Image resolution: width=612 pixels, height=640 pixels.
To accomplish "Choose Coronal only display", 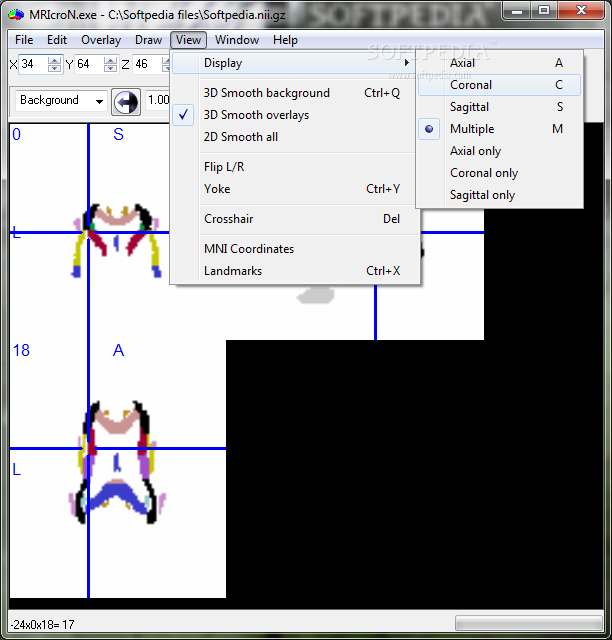I will pos(499,173).
